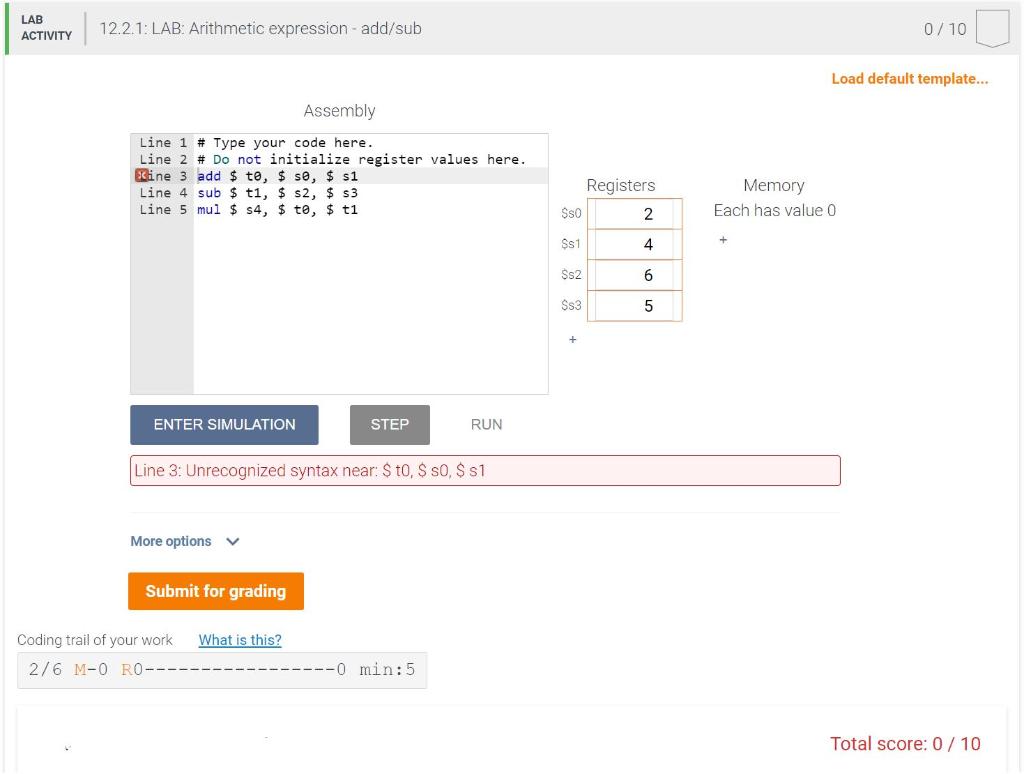Add a memory entry with the plus icon
This screenshot has width=1024, height=774.
723,240
